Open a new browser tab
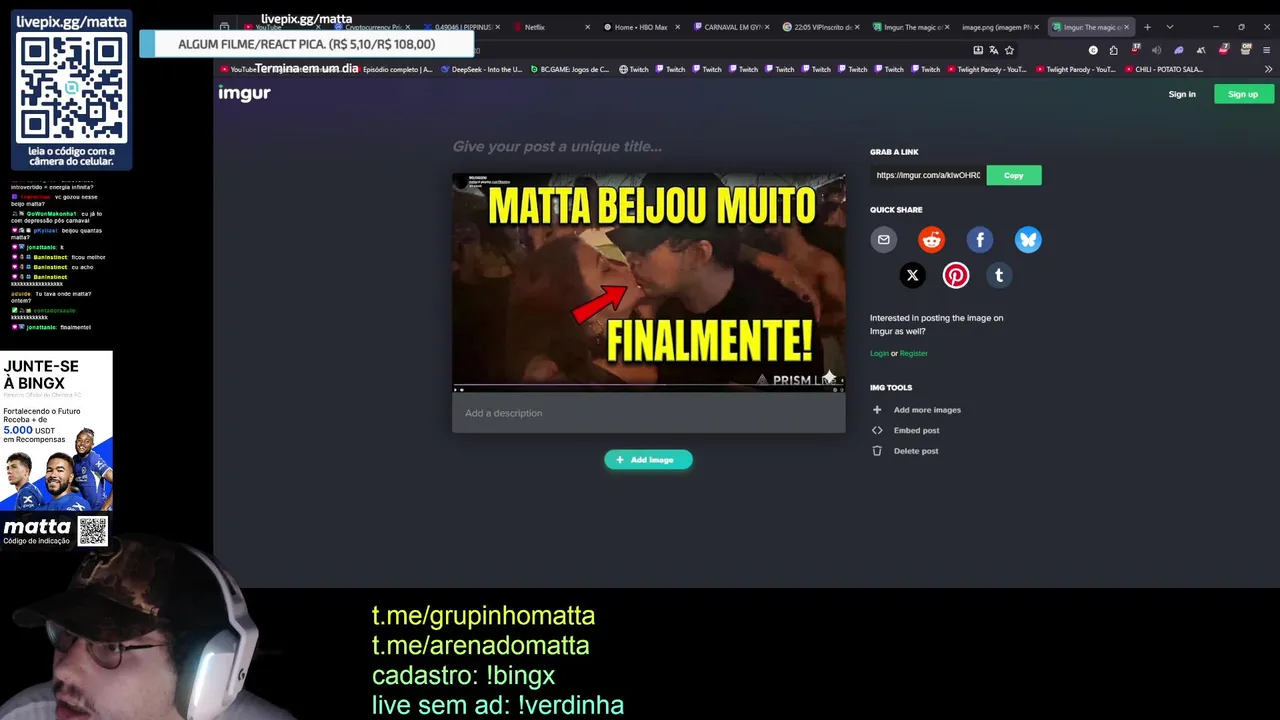The image size is (1280, 720). click(1147, 27)
